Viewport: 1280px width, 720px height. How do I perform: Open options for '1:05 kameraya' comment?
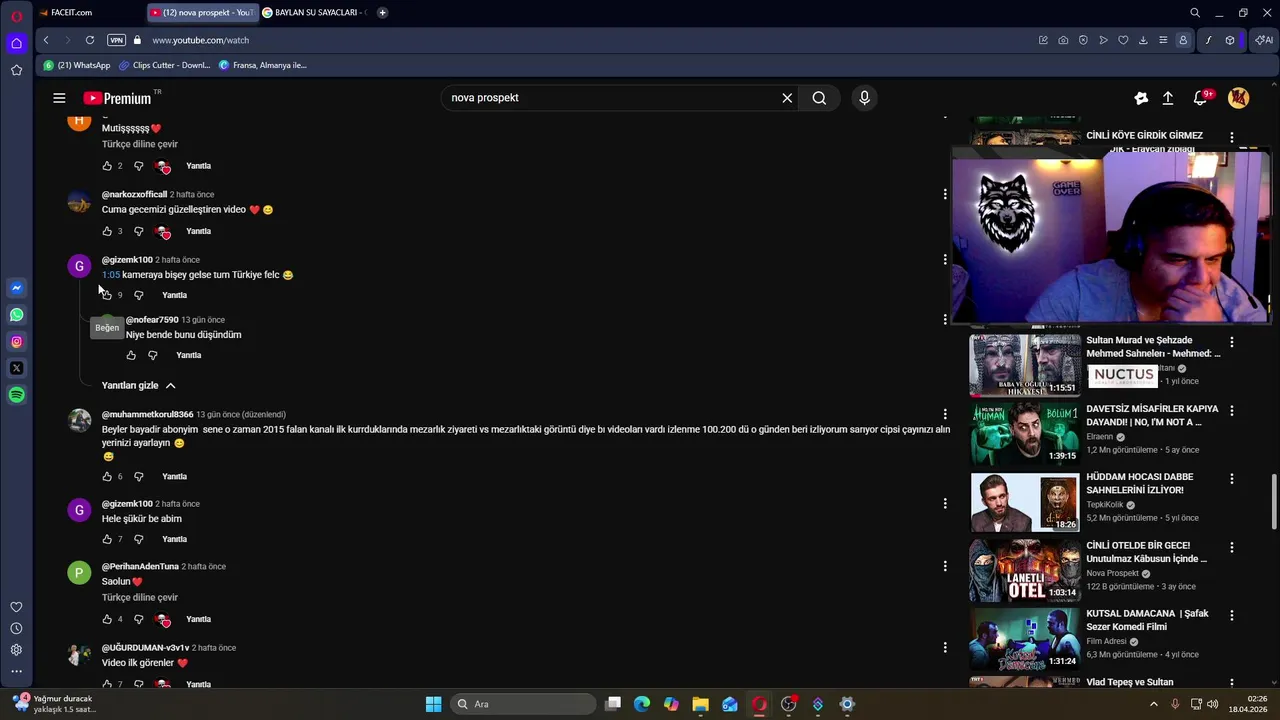945,259
